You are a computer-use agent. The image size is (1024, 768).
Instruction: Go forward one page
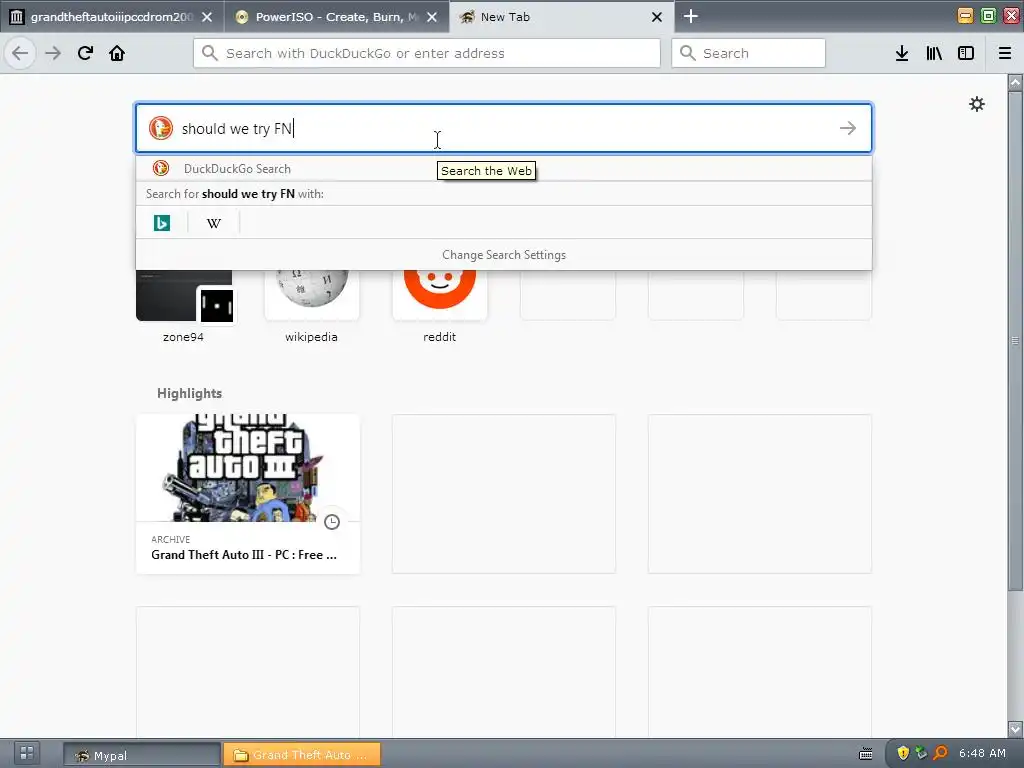pyautogui.click(x=53, y=53)
